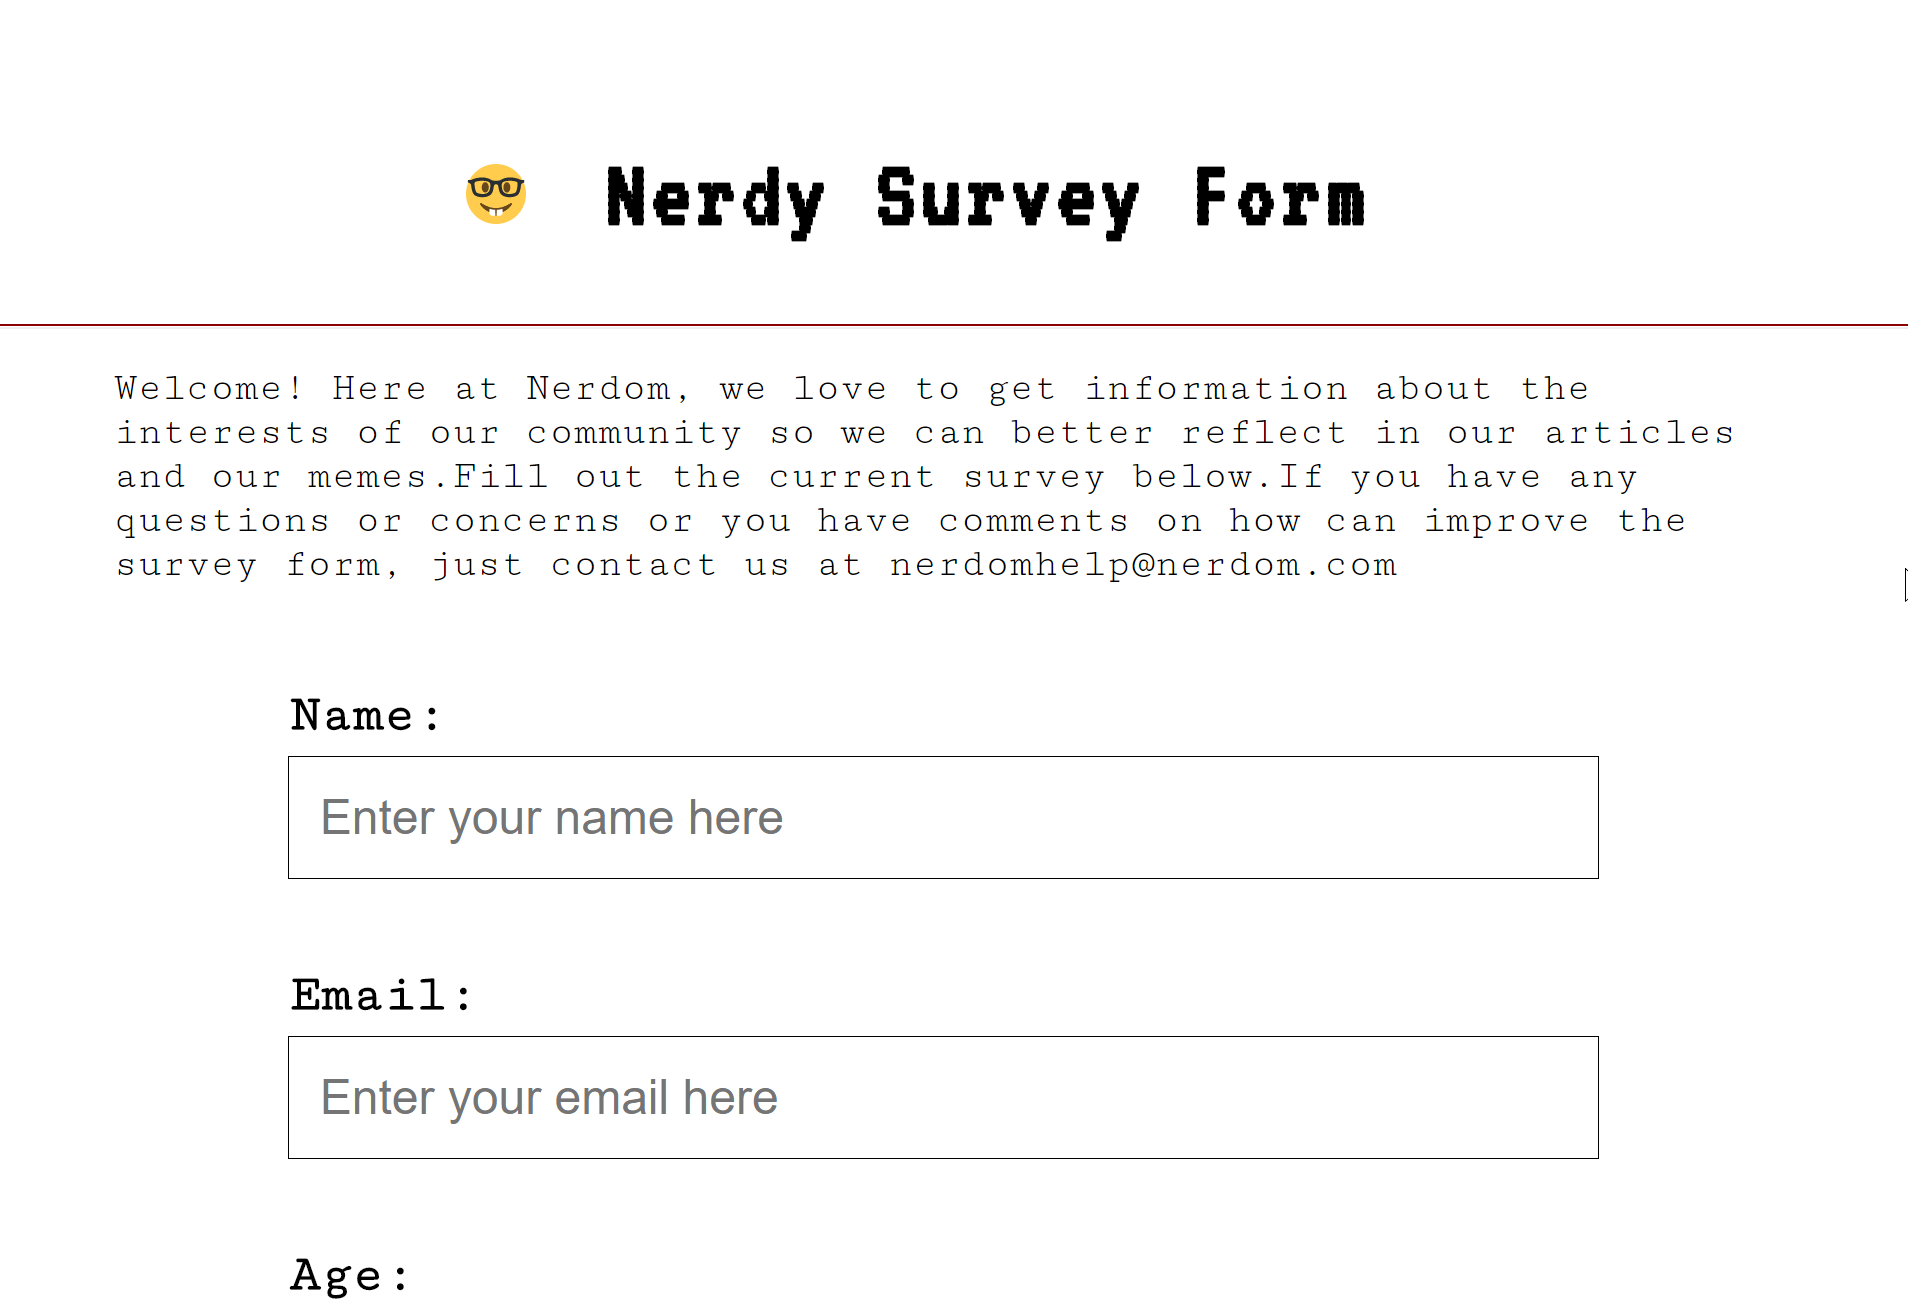The image size is (1908, 1310).
Task: Click the Name: label
Action: 365,716
